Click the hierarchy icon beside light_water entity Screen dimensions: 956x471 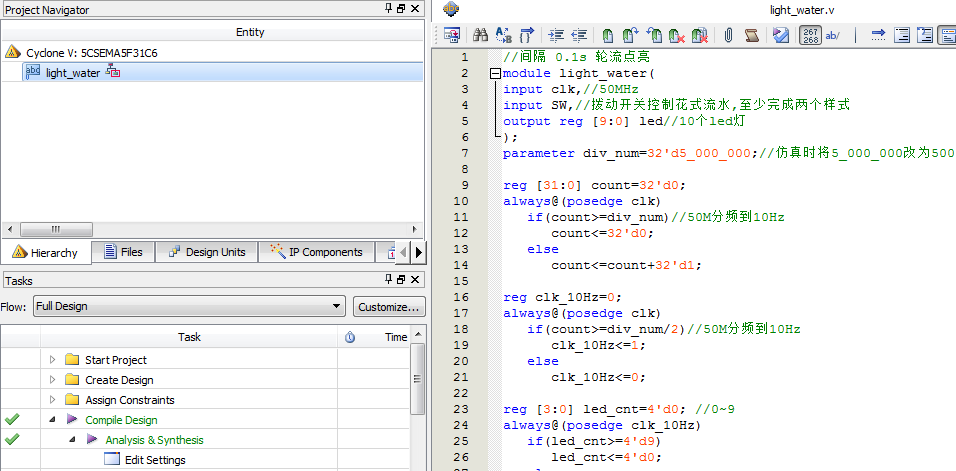pos(113,73)
